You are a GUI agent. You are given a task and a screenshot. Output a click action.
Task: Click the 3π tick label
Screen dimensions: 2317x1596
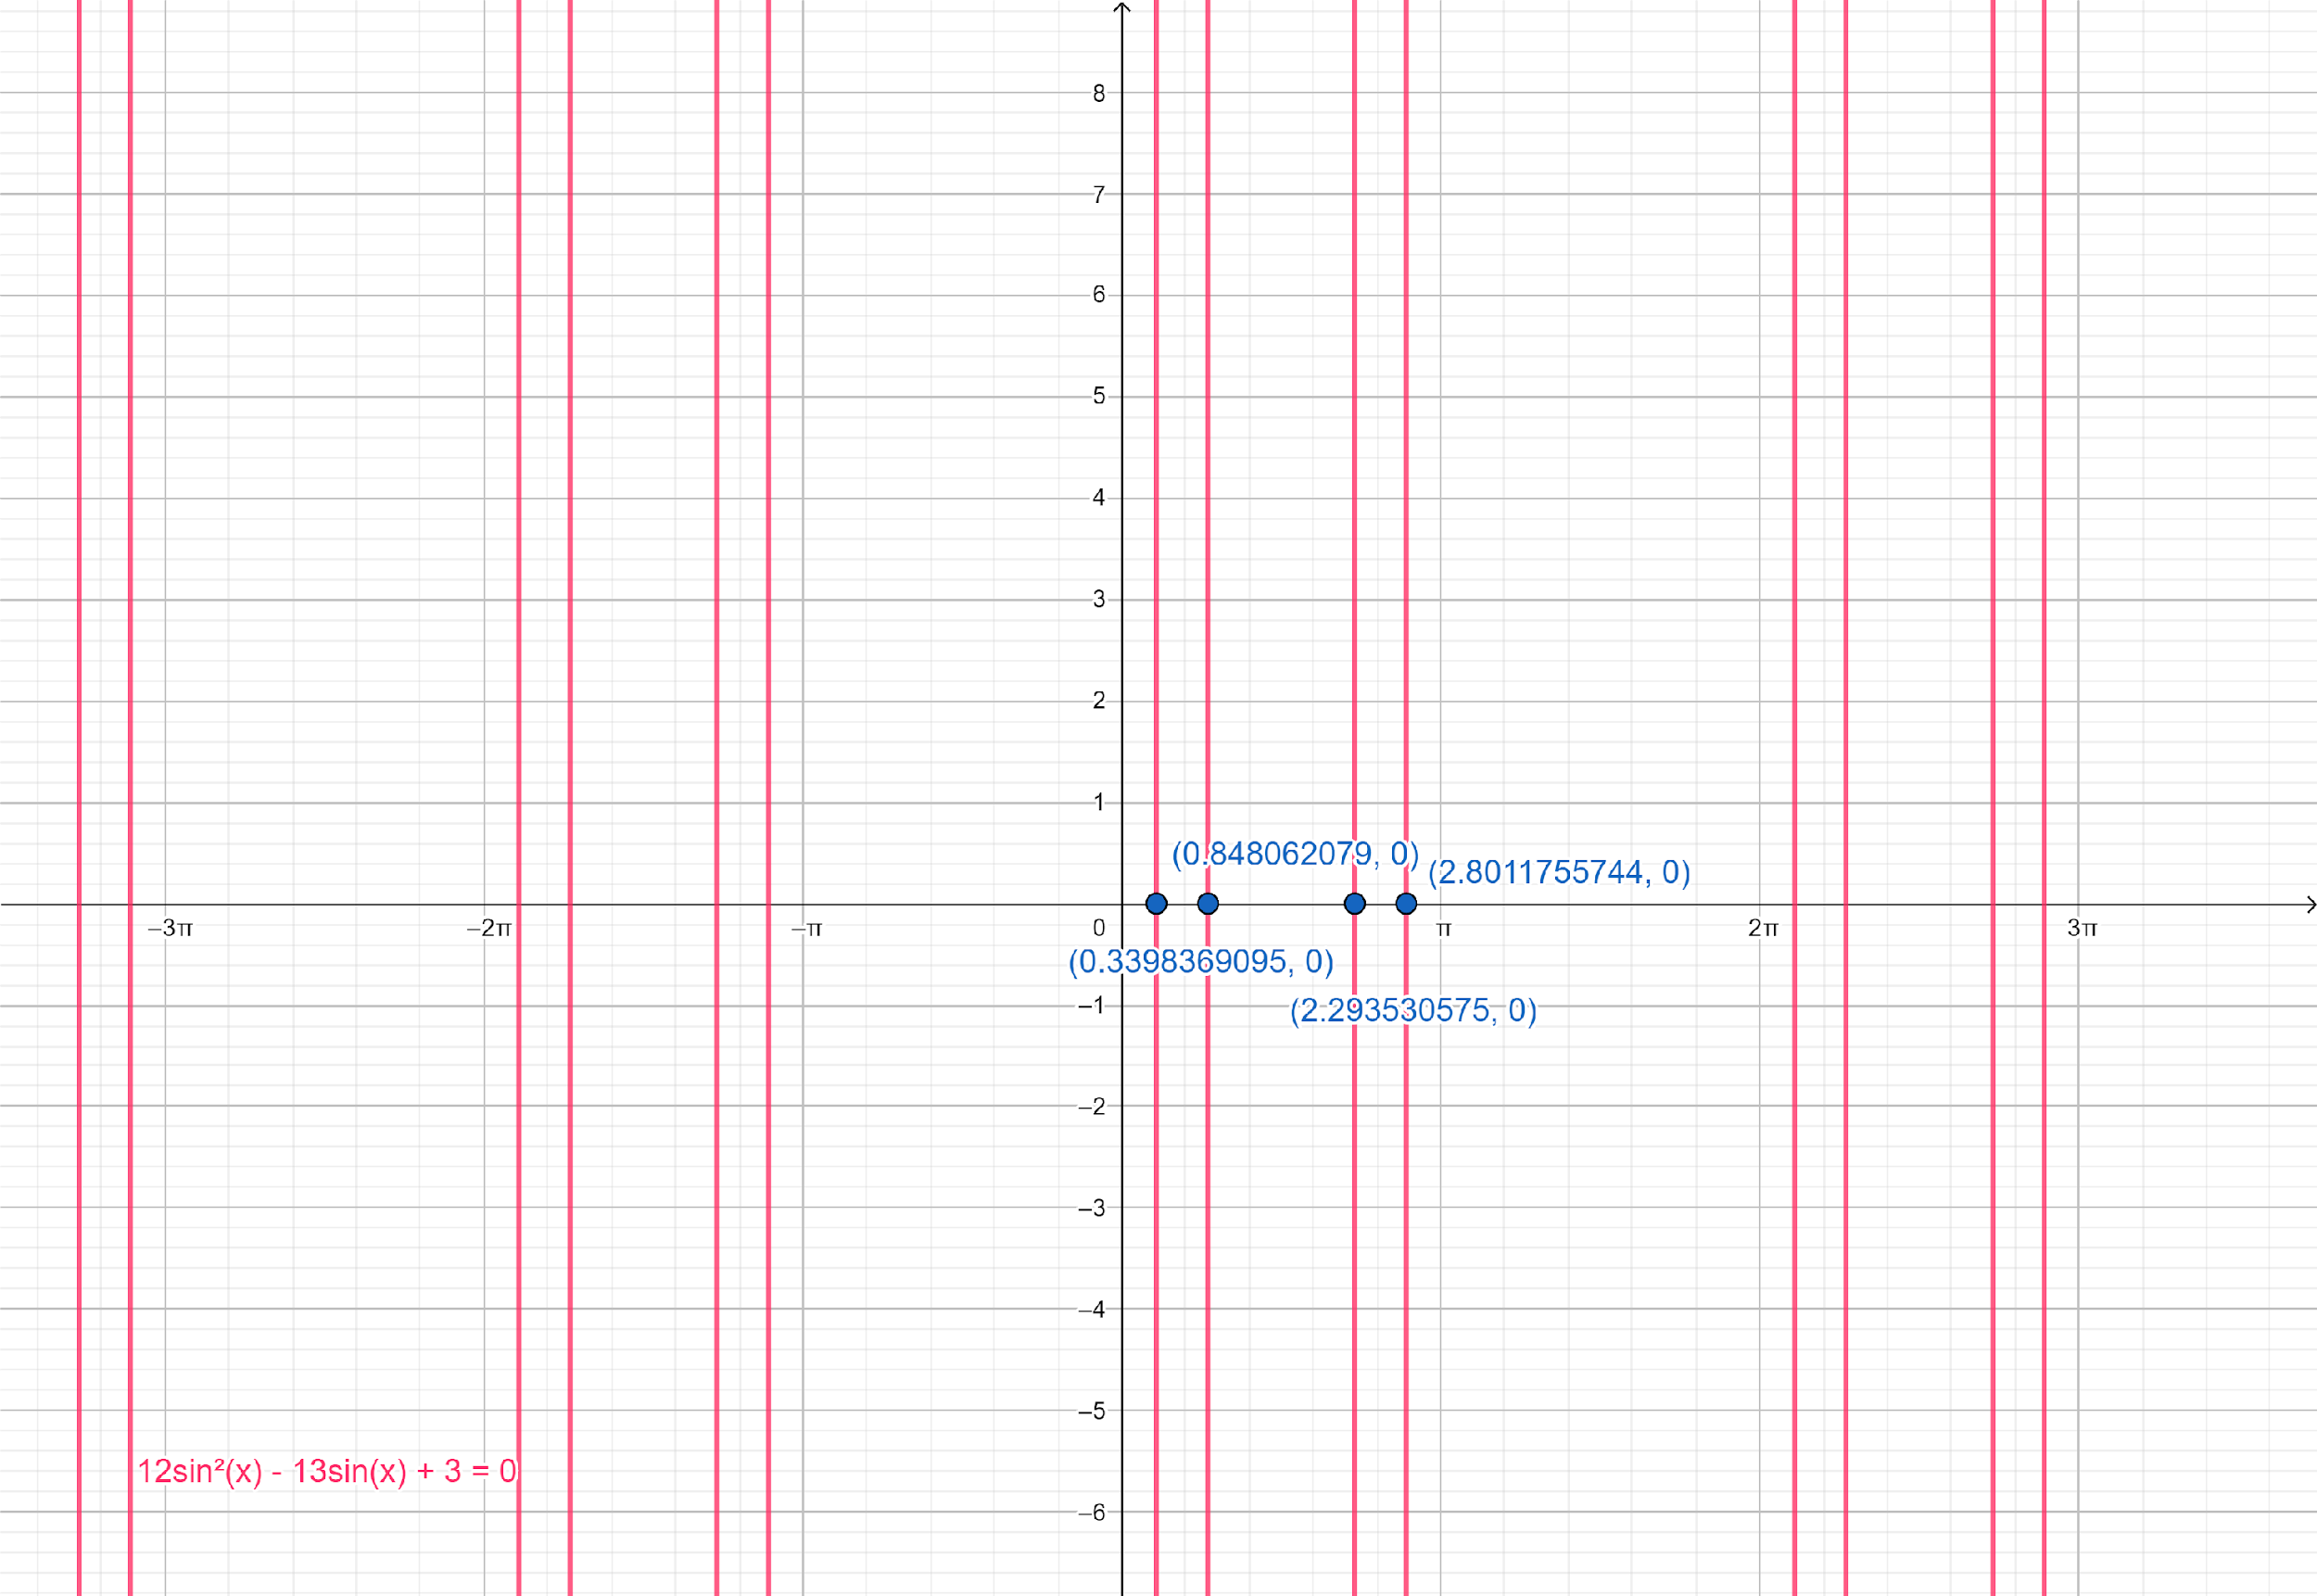coord(2081,928)
